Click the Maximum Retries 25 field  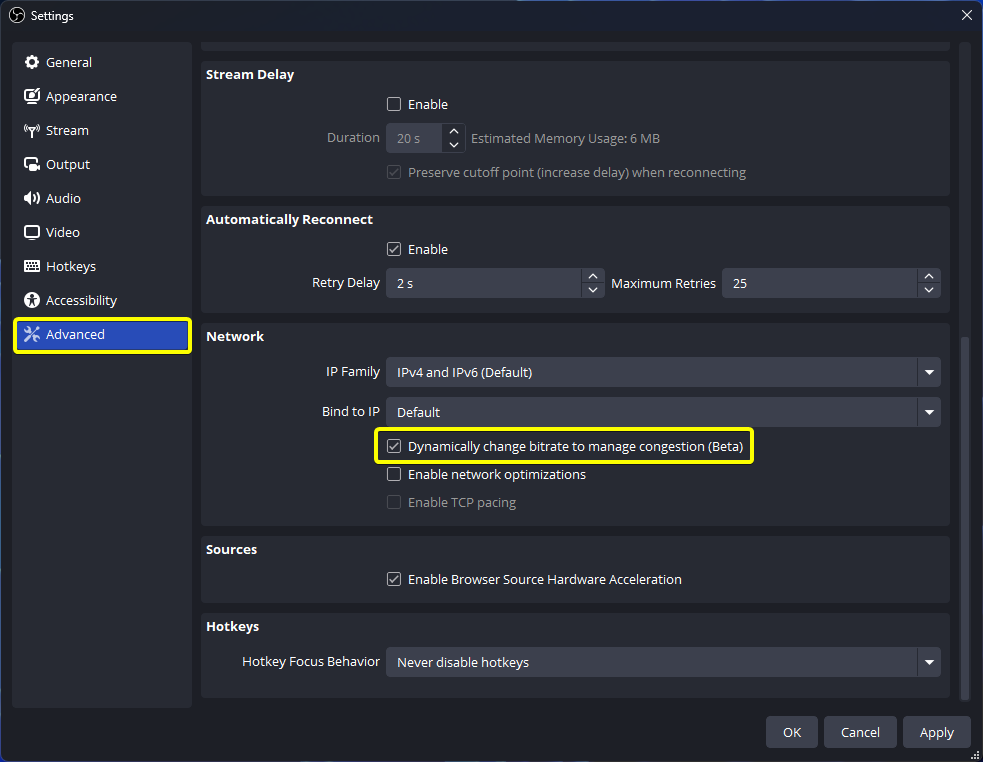tap(820, 283)
